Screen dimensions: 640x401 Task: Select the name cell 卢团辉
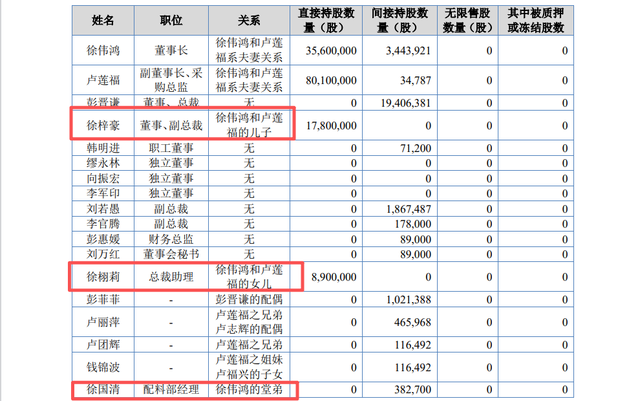(x=103, y=345)
